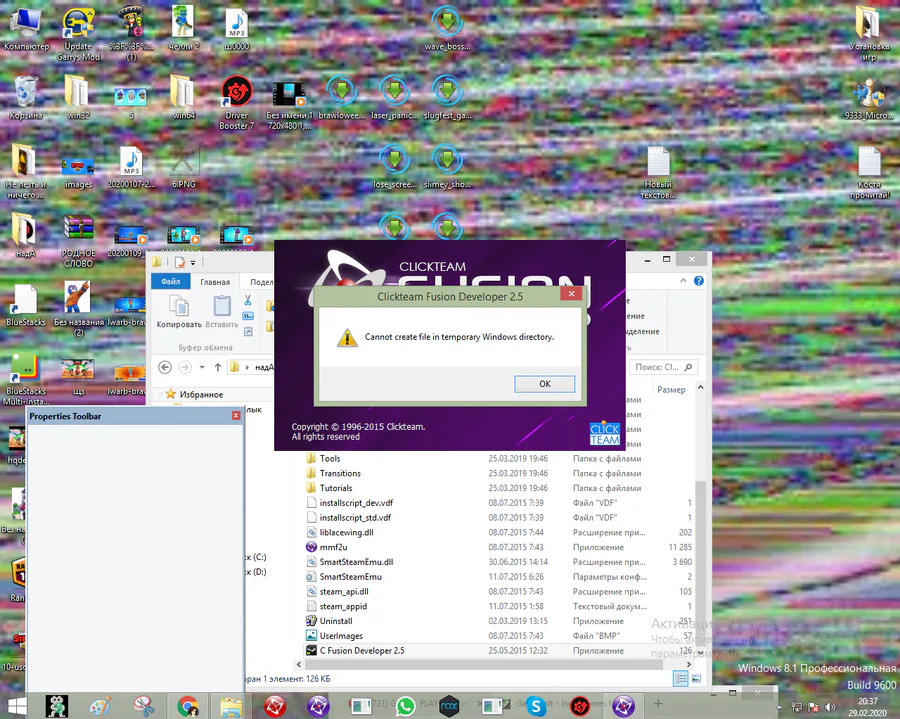Viewport: 900px width, 719px height.
Task: Switch to the Главная ribbon tab
Action: tap(215, 282)
